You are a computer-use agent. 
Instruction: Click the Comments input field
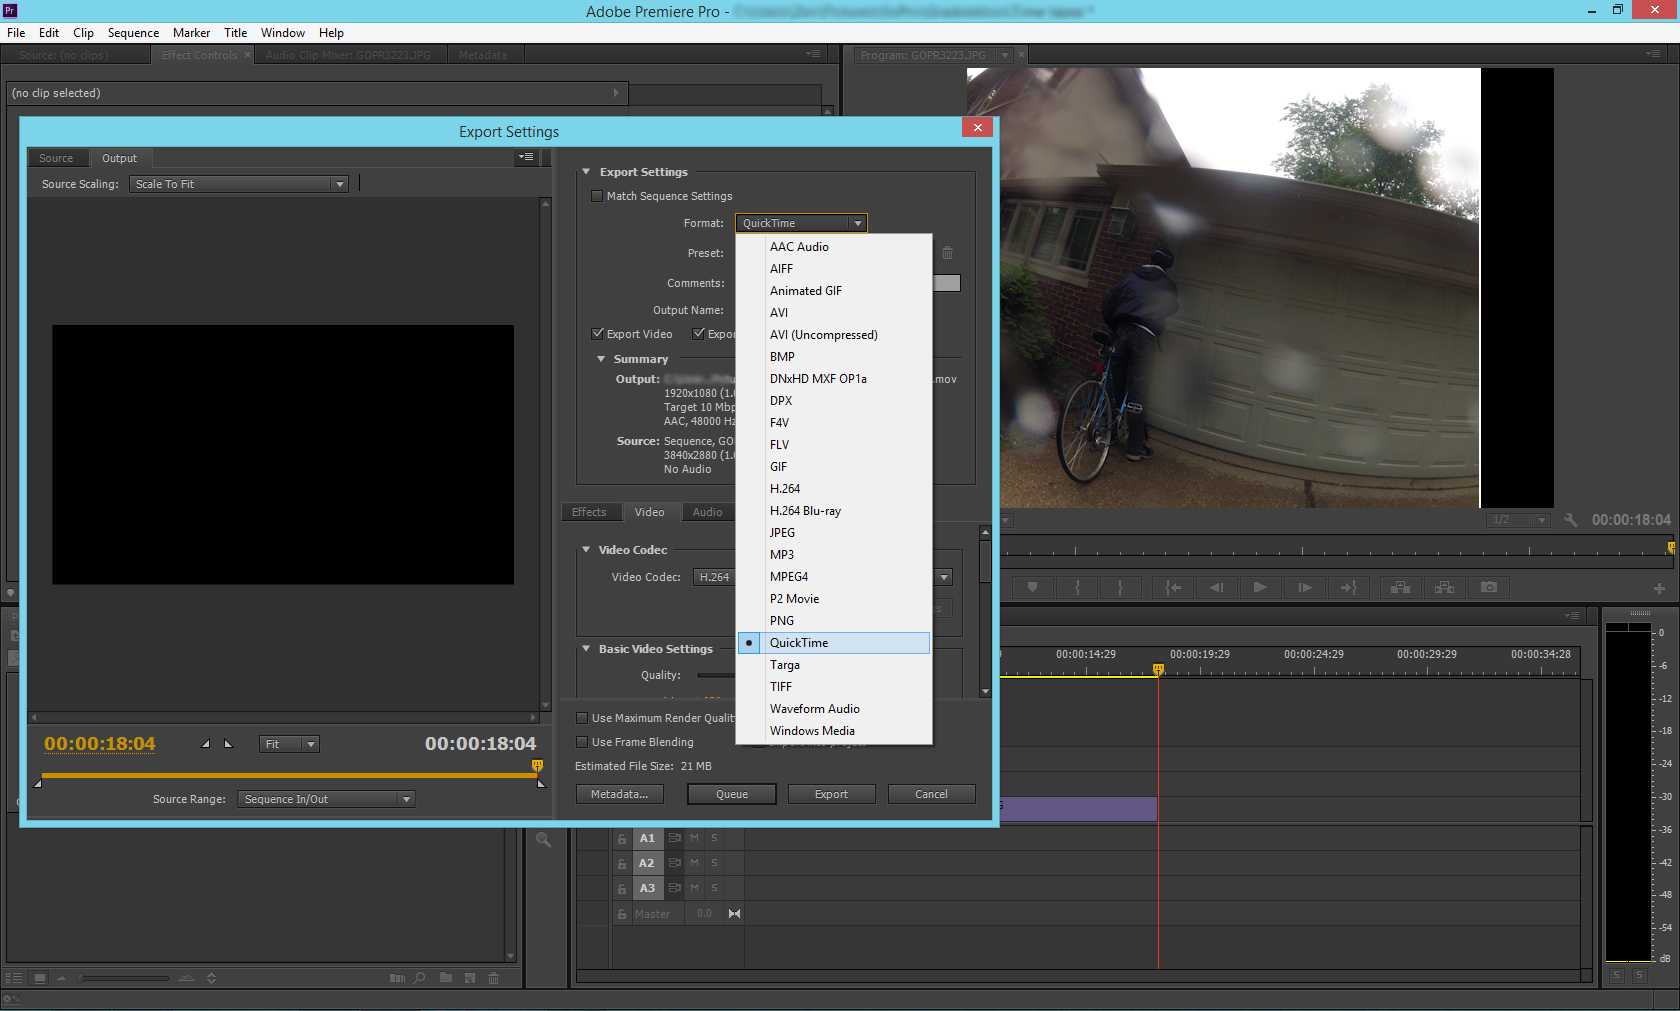coord(947,283)
